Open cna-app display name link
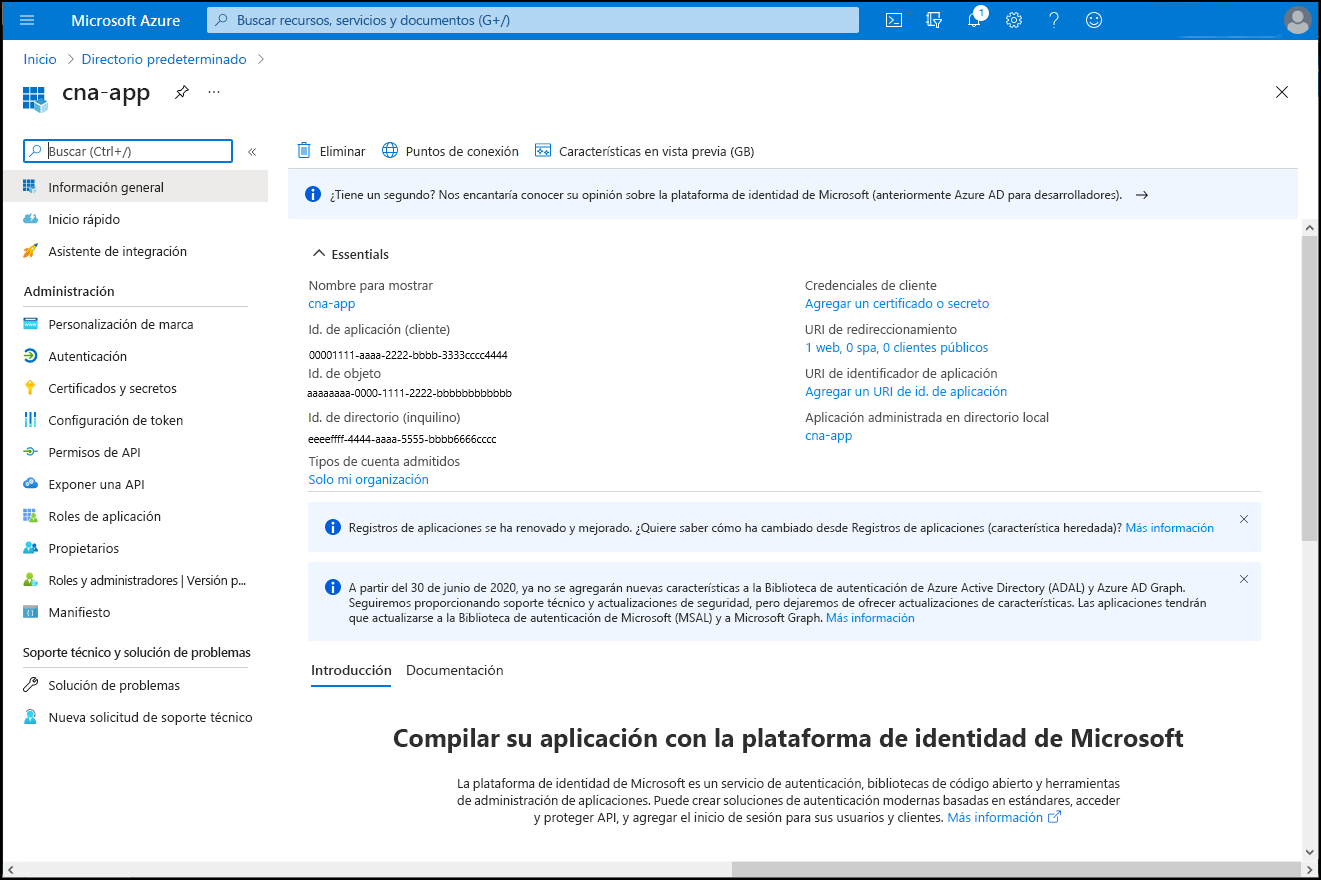This screenshot has height=880, width=1321. 332,303
